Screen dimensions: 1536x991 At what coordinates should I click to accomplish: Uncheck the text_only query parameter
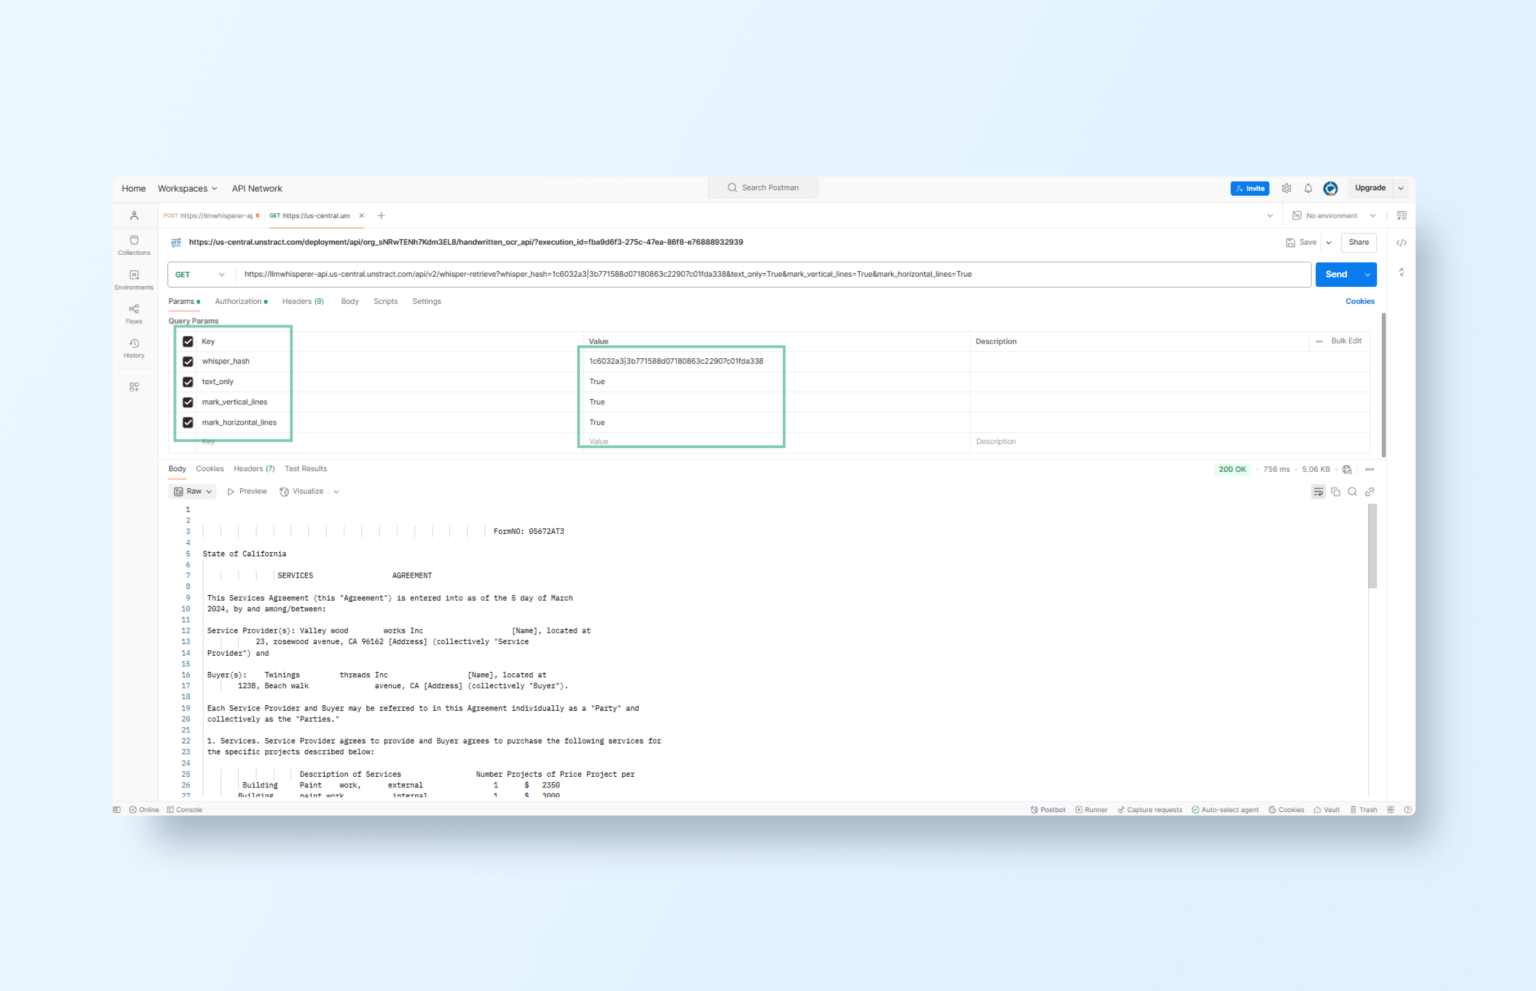tap(188, 381)
